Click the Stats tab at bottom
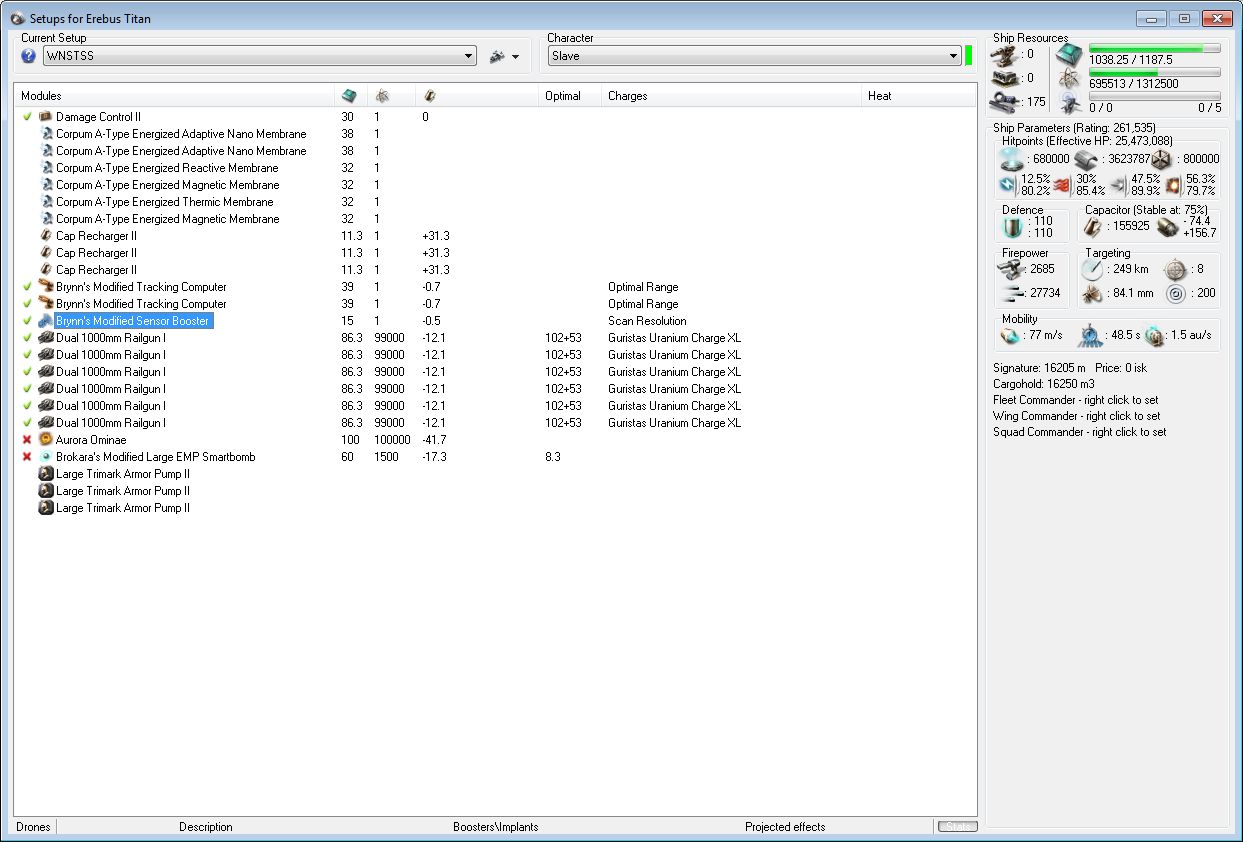Image resolution: width=1243 pixels, height=842 pixels. tap(957, 827)
